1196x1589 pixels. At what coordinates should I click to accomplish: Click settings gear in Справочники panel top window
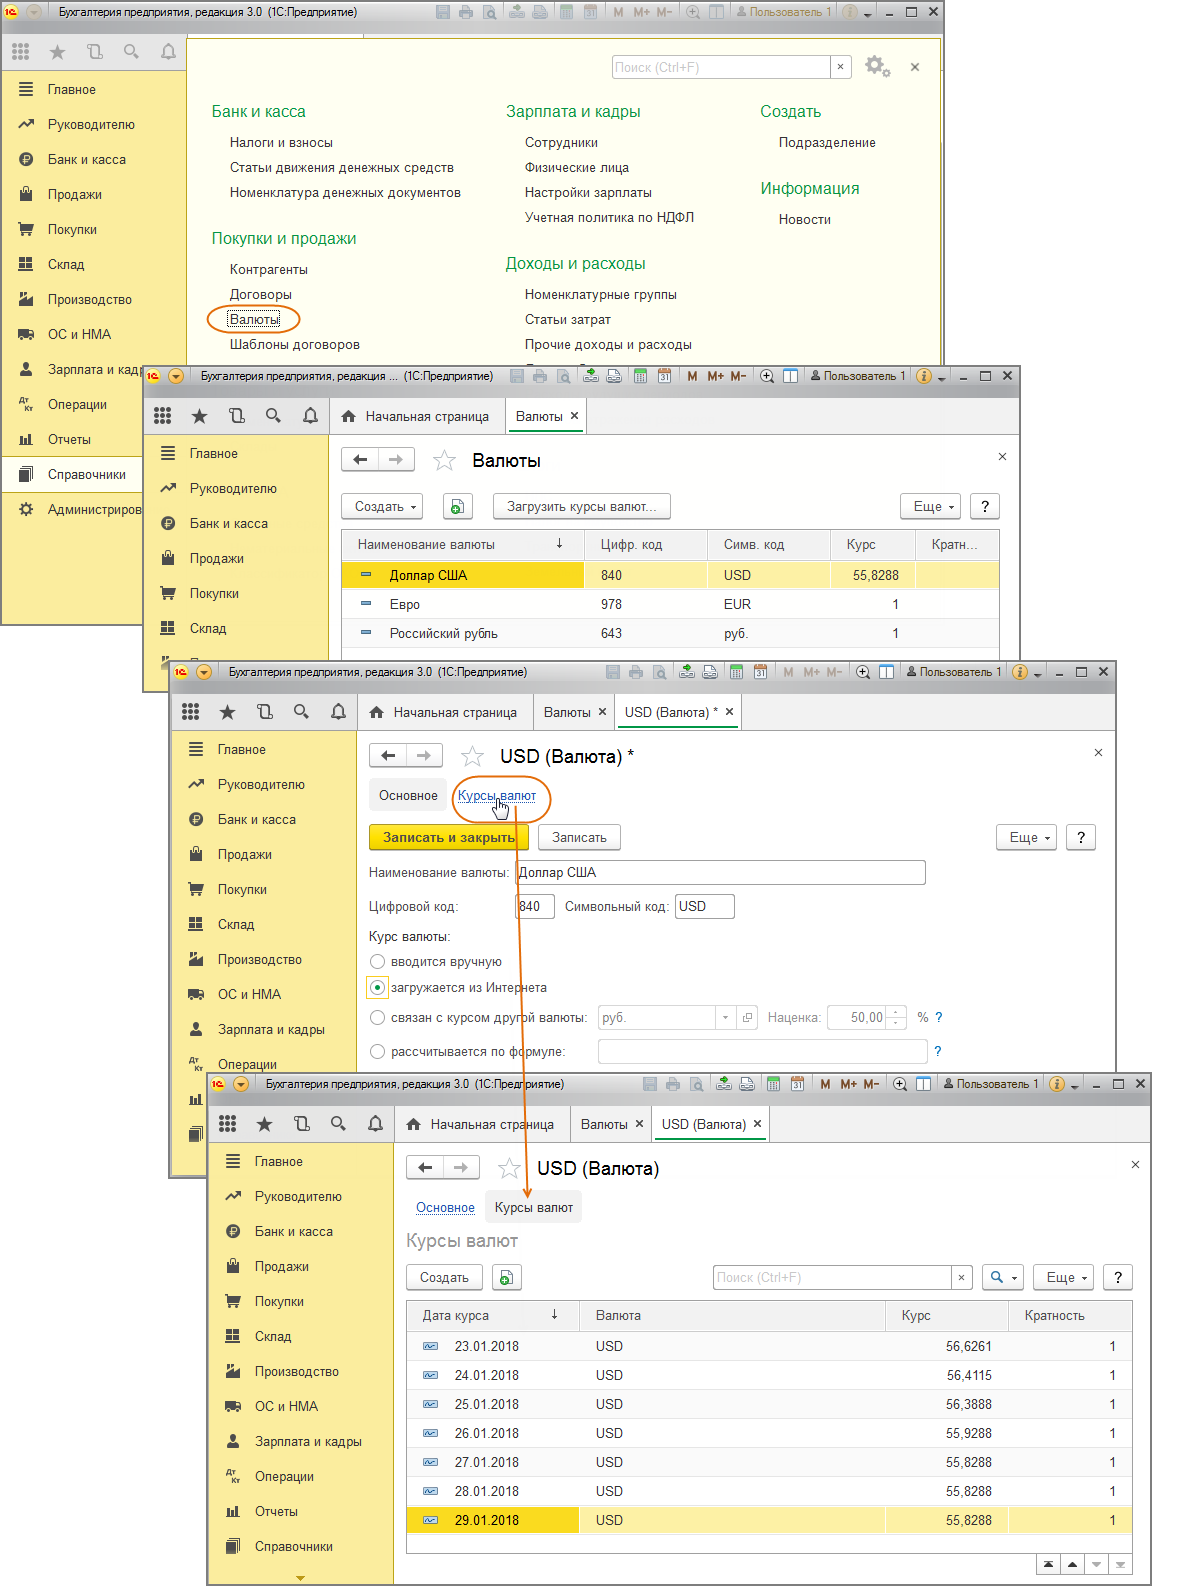coord(877,66)
